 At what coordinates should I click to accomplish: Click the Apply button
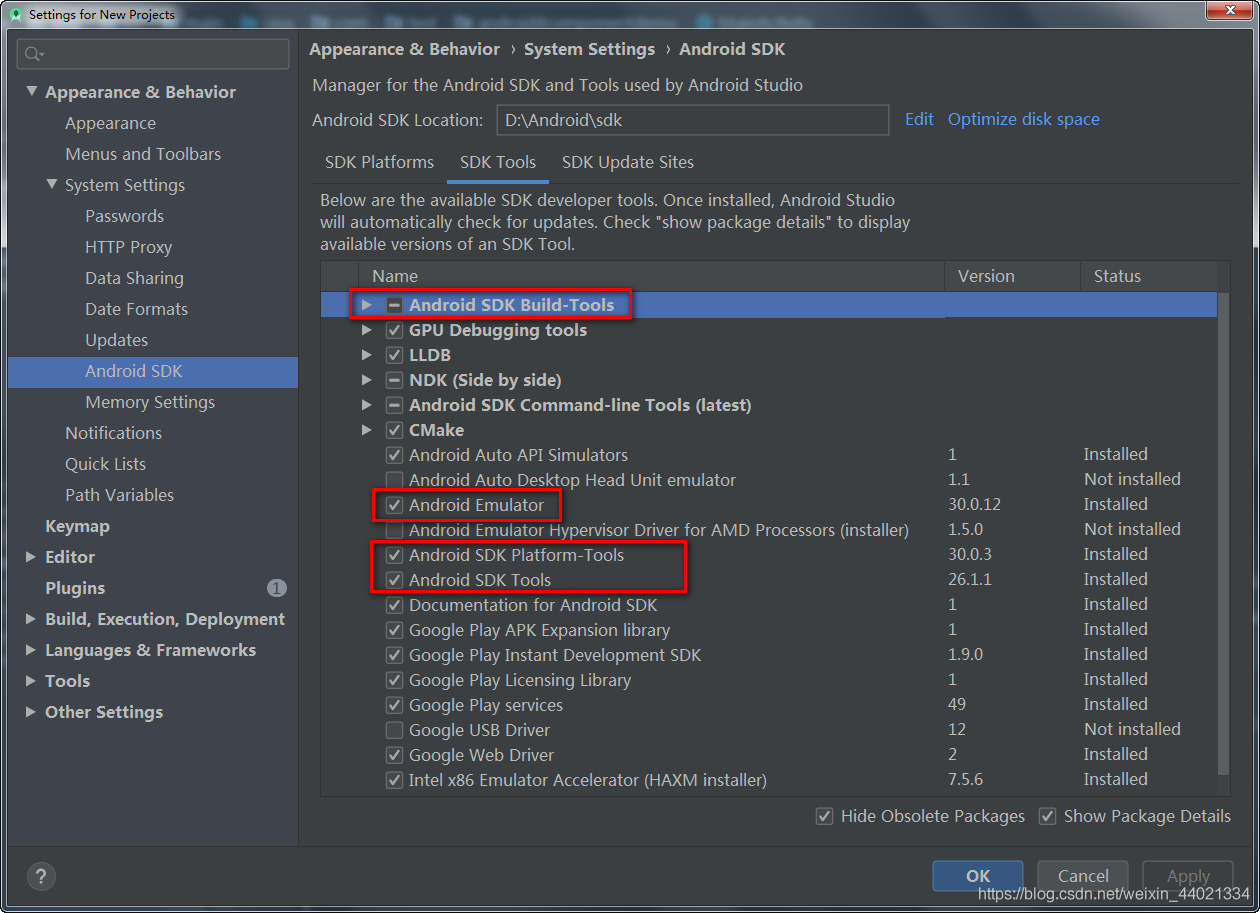click(x=1188, y=876)
